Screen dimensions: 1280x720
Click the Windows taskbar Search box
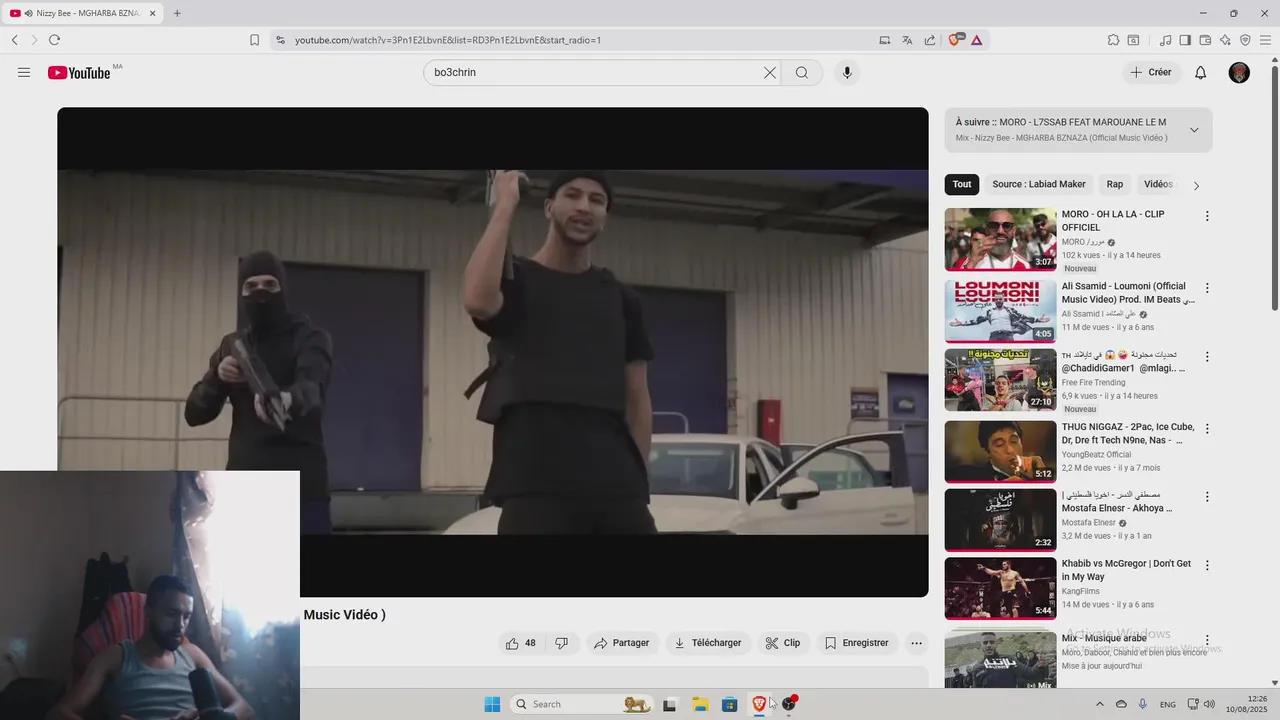click(x=582, y=704)
